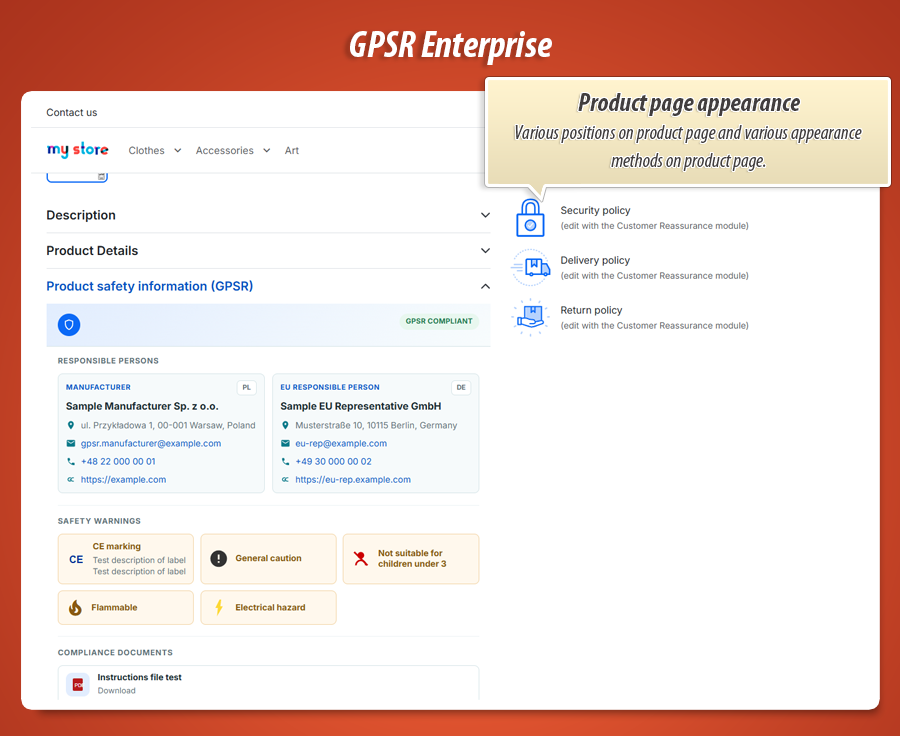Click the Security policy text
The width and height of the screenshot is (900, 736).
pyautogui.click(x=595, y=211)
